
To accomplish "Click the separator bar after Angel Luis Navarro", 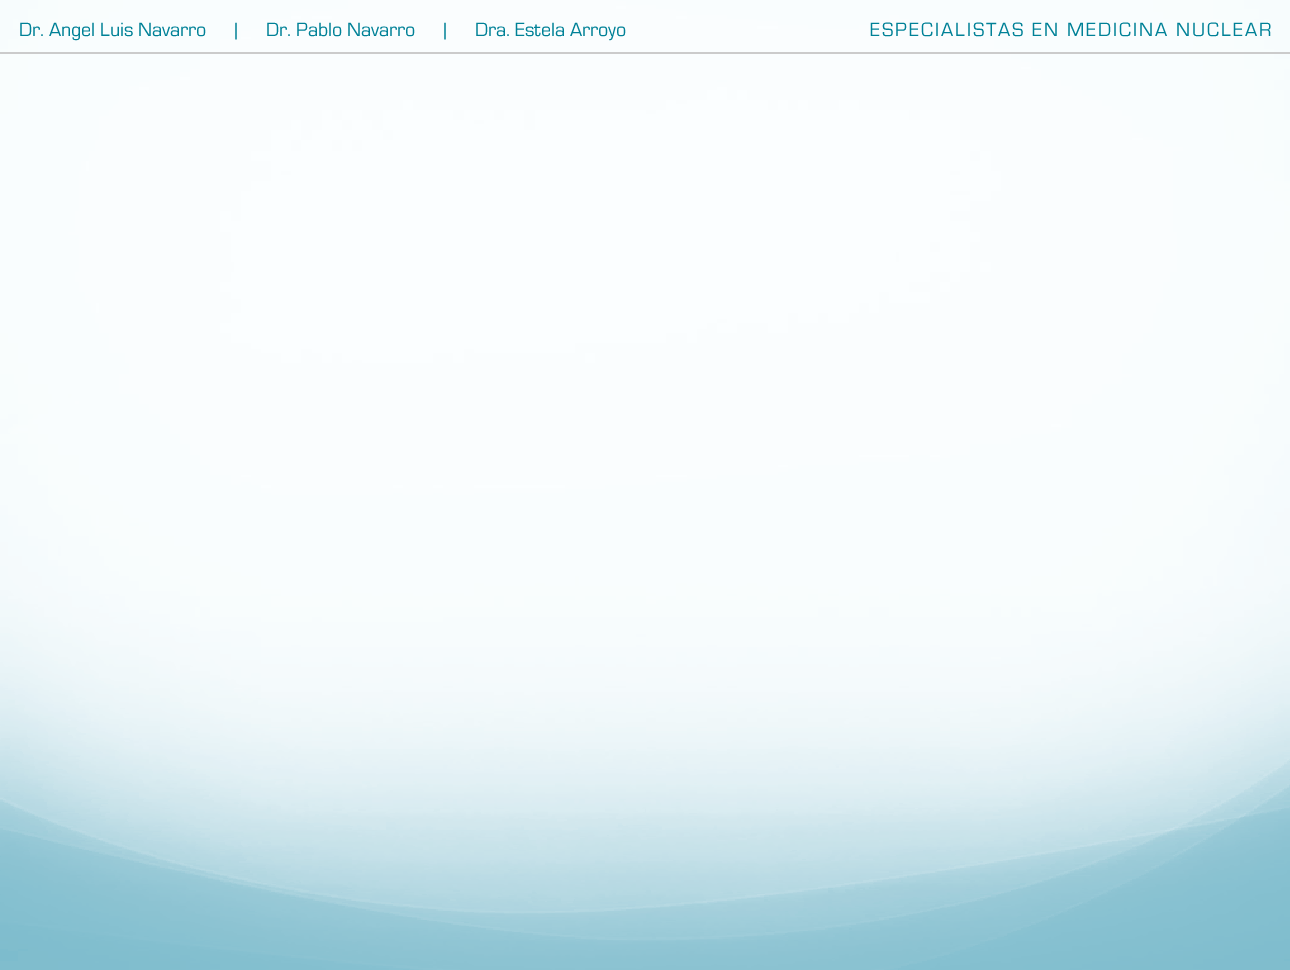I will click(x=236, y=30).
